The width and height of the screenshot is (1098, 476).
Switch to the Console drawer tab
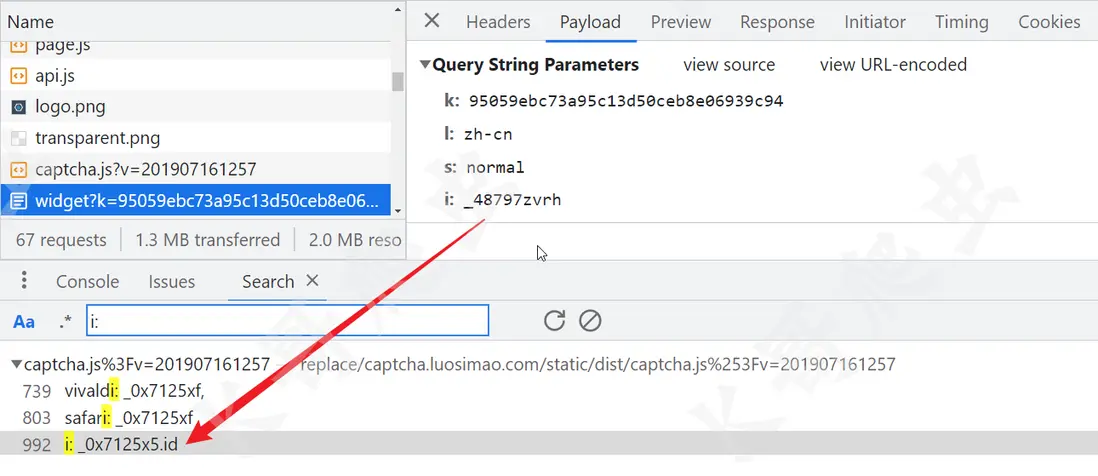[x=87, y=282]
